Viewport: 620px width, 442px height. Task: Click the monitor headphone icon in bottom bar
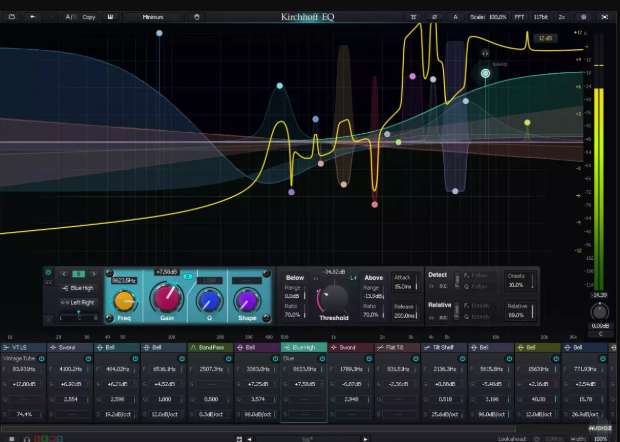[27, 439]
